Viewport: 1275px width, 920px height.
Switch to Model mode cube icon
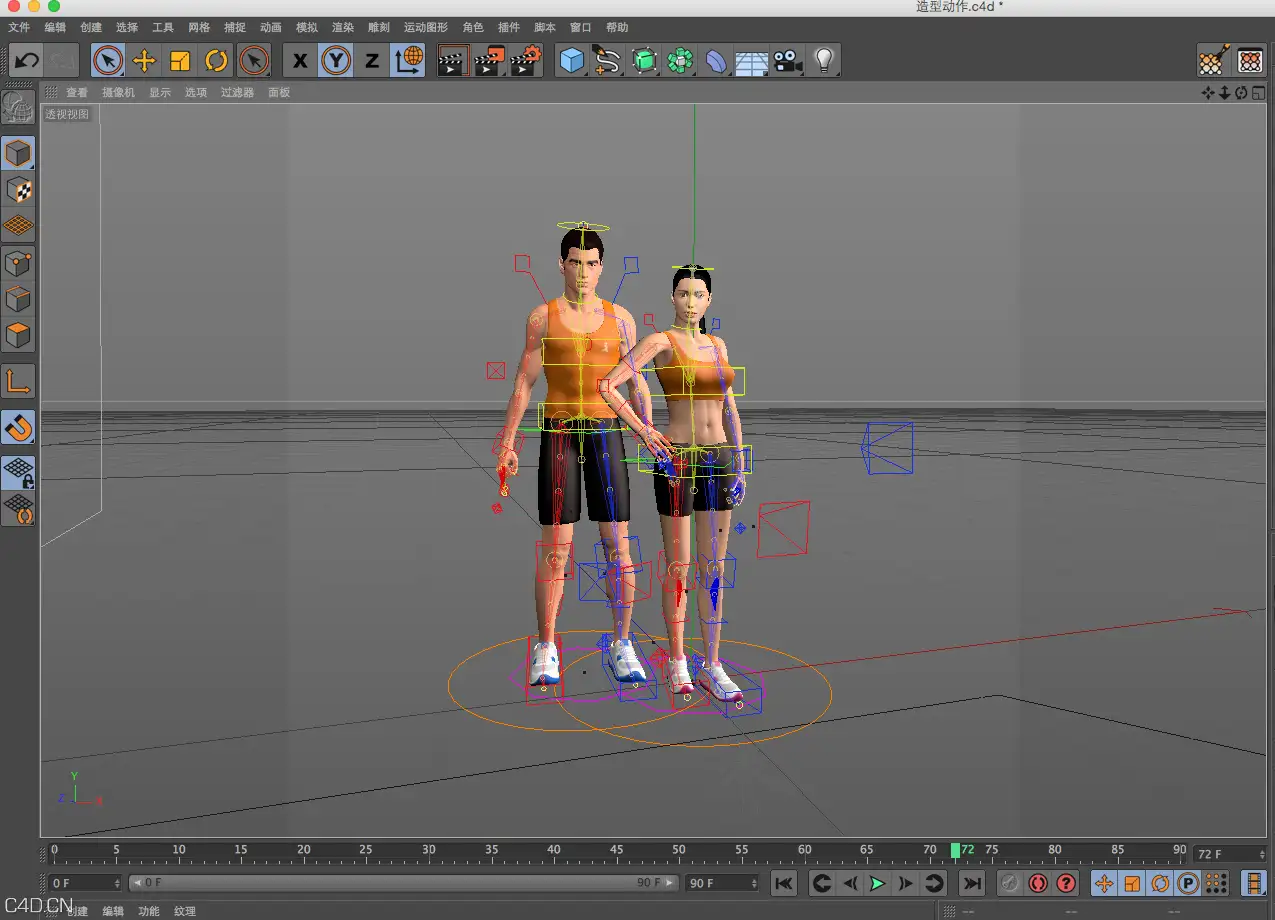coord(18,153)
